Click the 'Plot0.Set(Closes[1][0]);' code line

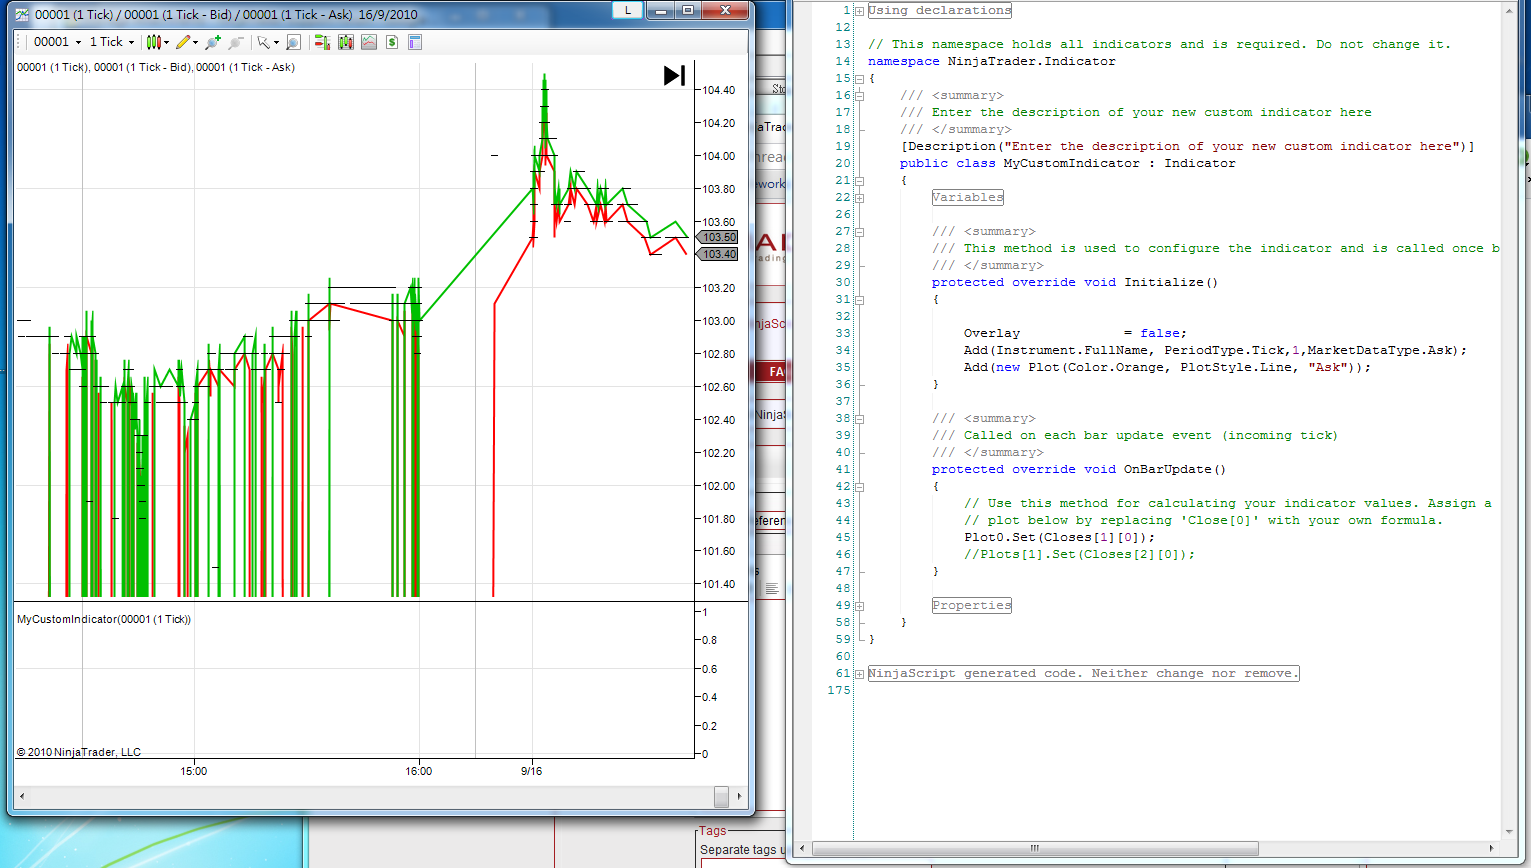point(1060,537)
